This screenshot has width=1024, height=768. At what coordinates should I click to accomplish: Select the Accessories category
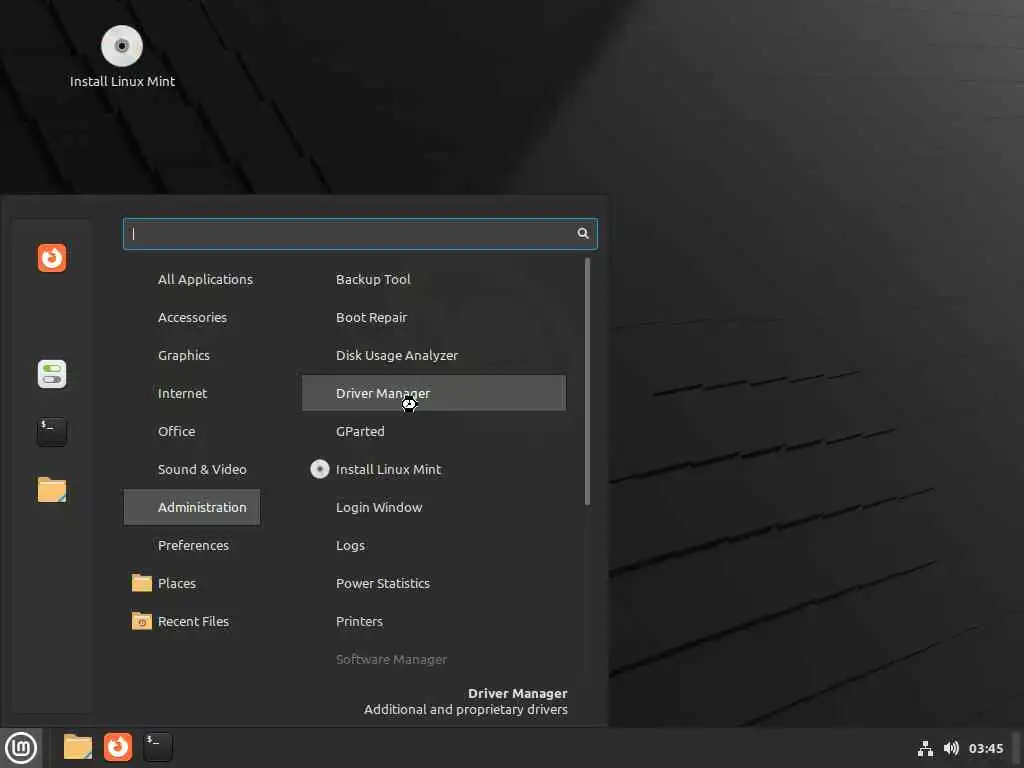click(x=191, y=317)
